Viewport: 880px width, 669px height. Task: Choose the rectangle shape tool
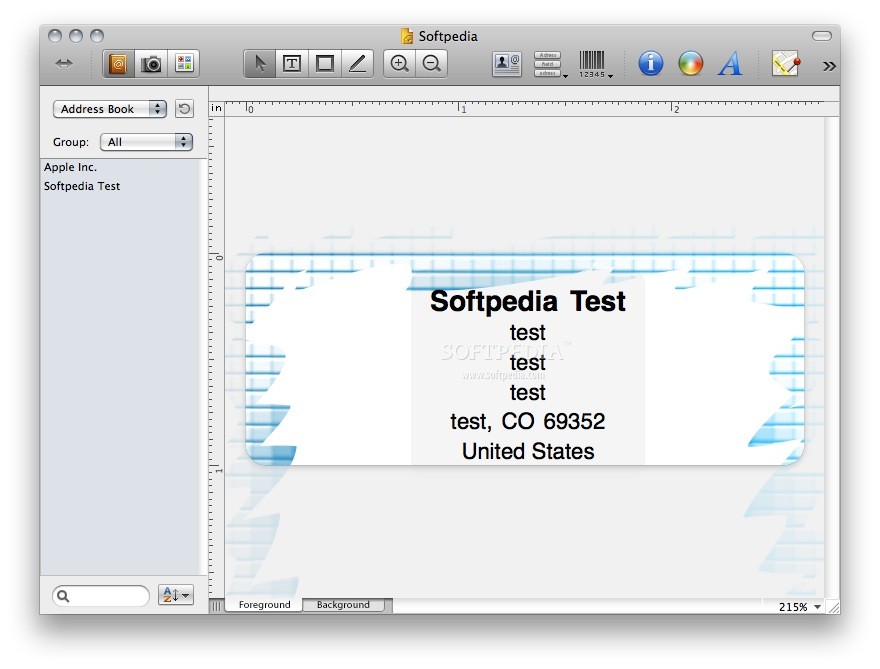point(324,63)
